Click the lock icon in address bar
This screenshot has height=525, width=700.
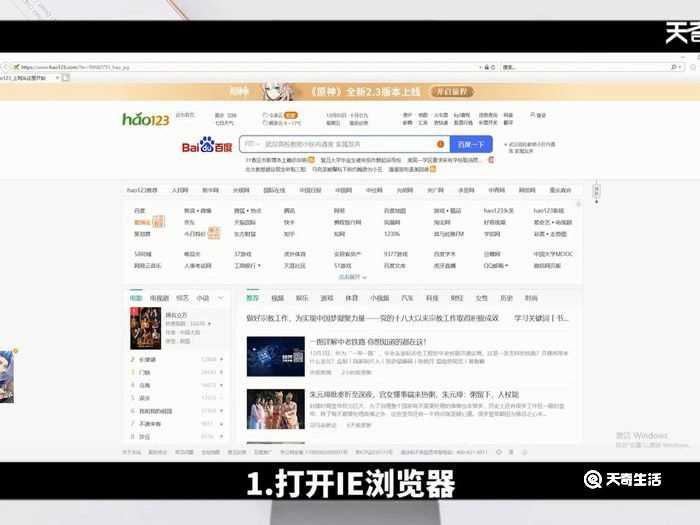pyautogui.click(x=487, y=67)
